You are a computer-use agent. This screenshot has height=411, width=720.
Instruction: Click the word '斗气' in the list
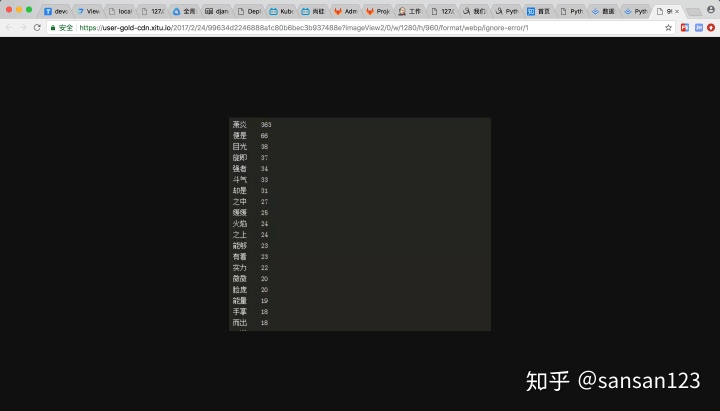(240, 180)
